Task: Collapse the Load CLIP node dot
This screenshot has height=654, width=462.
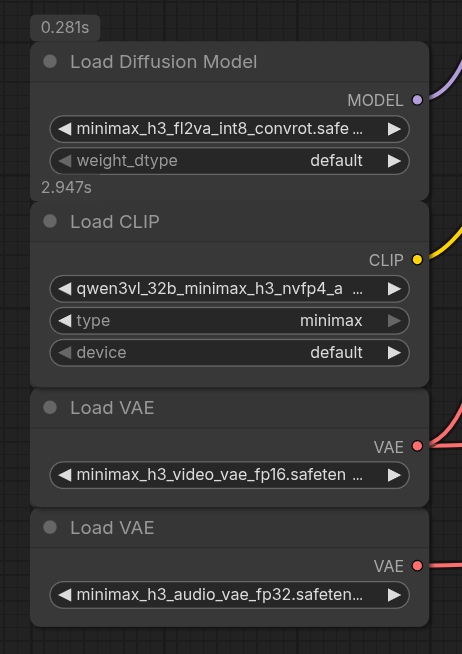Action: click(x=50, y=221)
